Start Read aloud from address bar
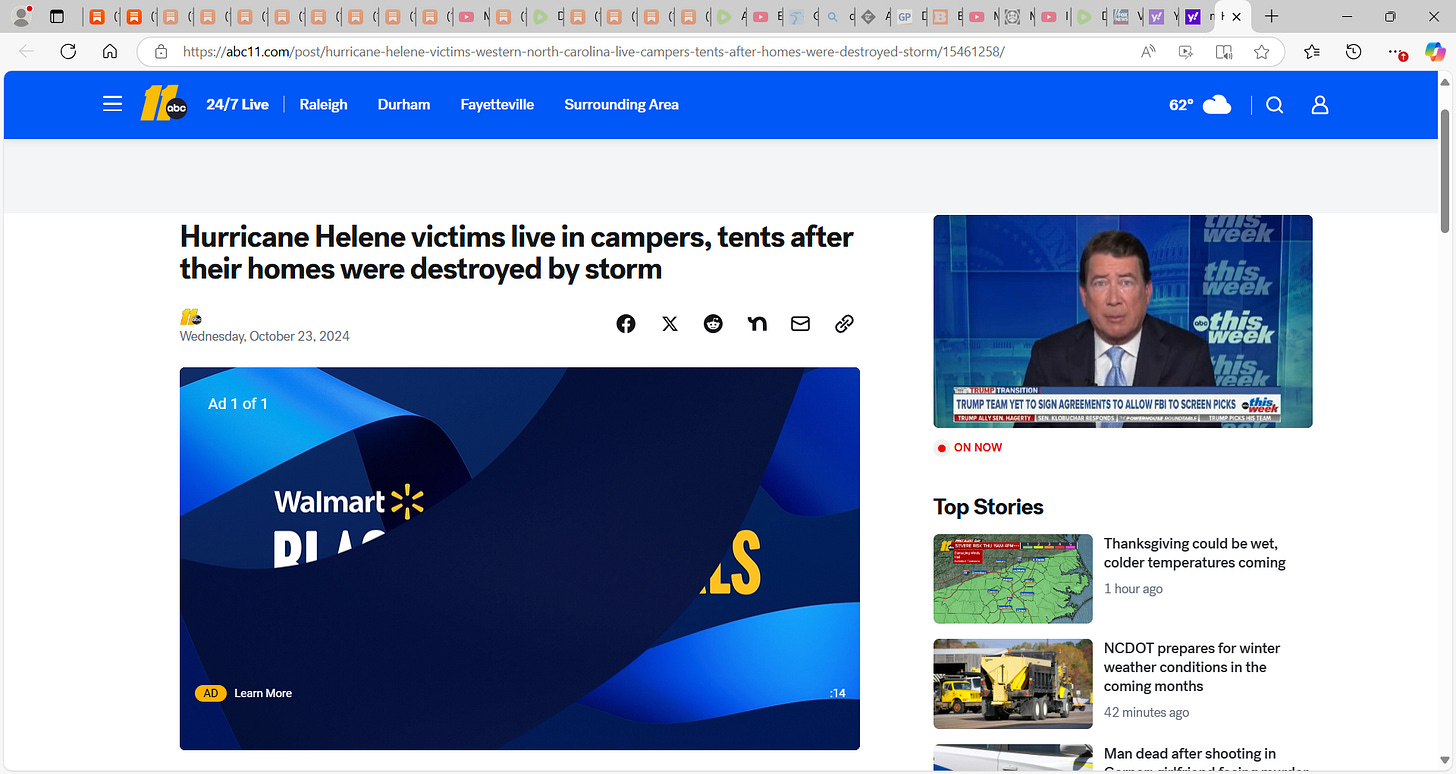This screenshot has width=1456, height=774. [1148, 51]
